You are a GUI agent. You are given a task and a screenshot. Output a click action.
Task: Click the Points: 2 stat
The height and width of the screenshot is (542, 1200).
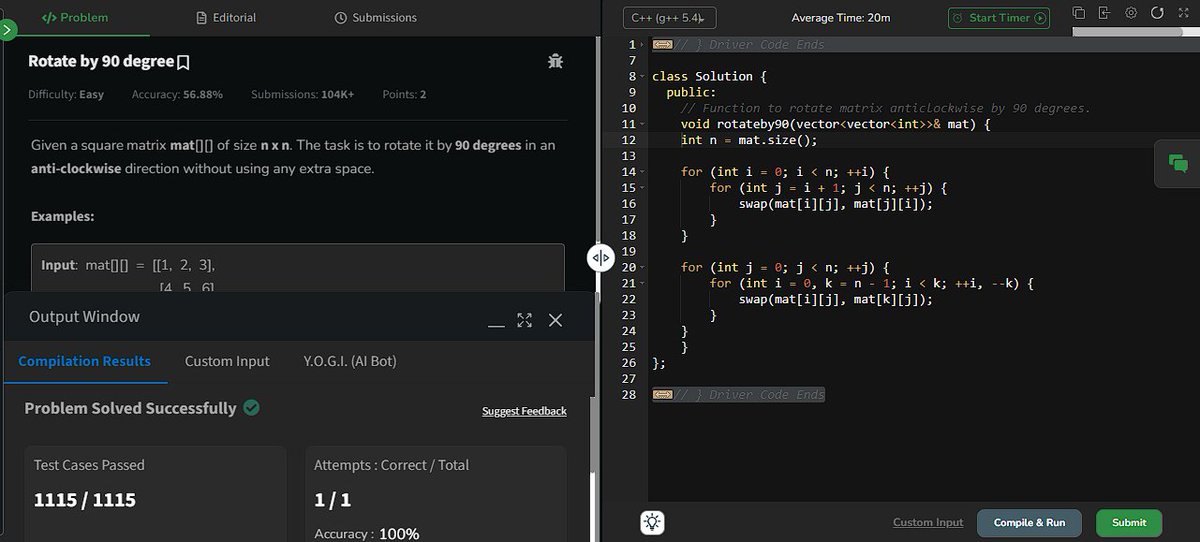405,94
